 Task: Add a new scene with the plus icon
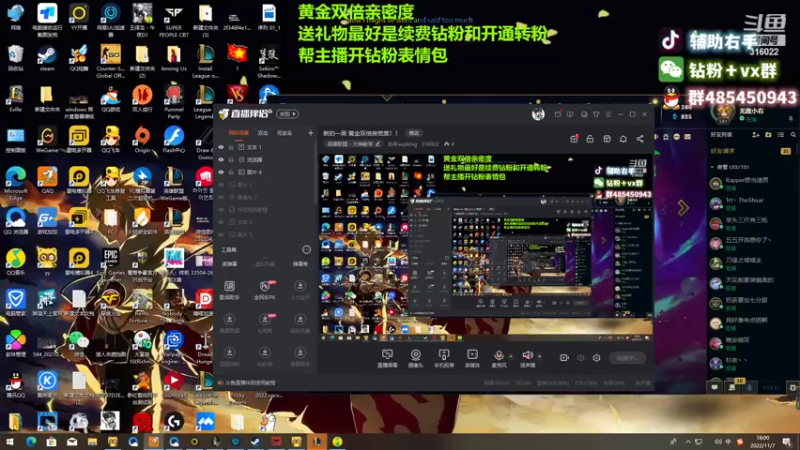click(311, 133)
